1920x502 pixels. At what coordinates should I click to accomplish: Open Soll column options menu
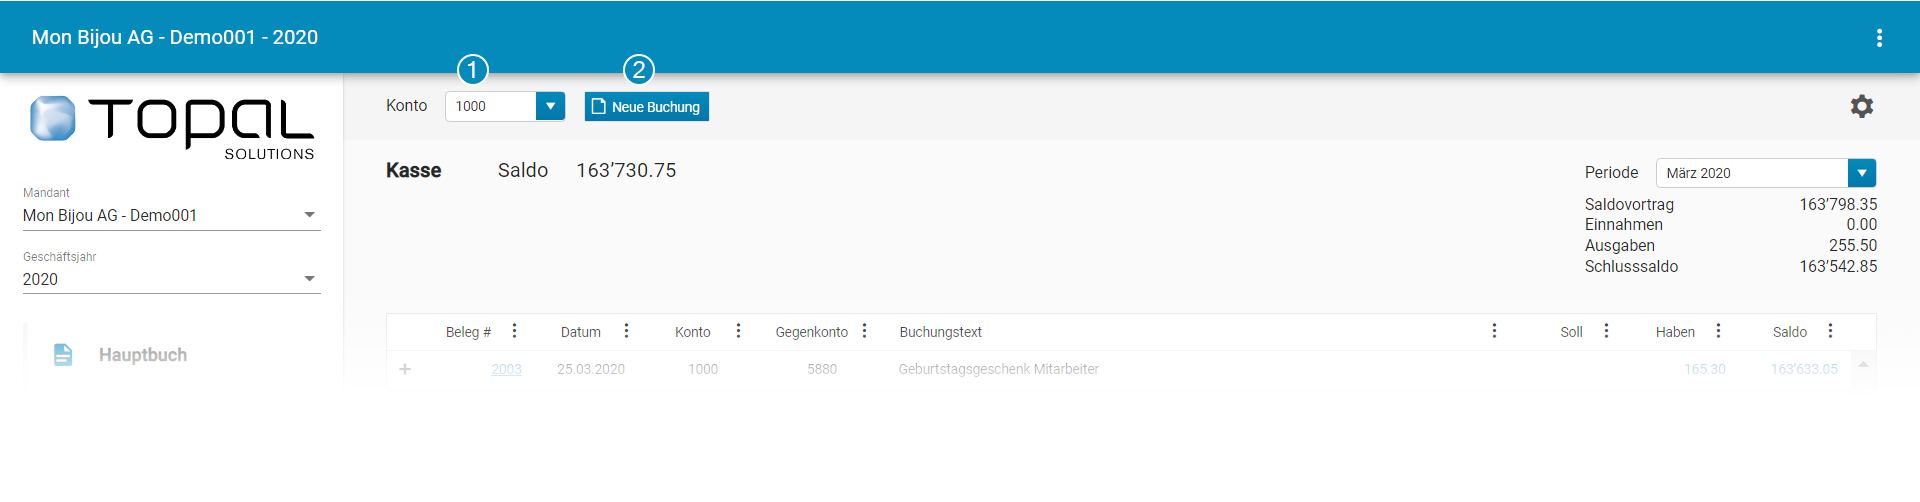click(1606, 331)
